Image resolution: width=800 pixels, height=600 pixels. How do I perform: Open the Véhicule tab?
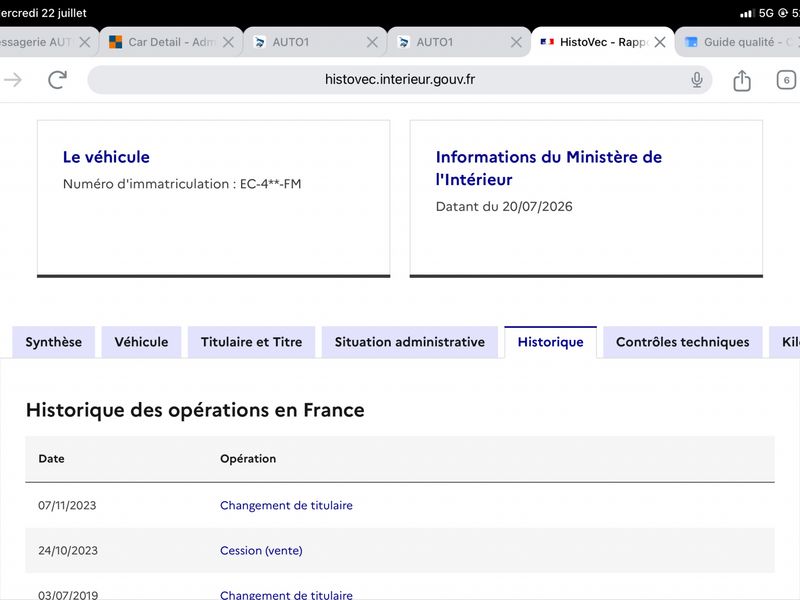(x=141, y=342)
